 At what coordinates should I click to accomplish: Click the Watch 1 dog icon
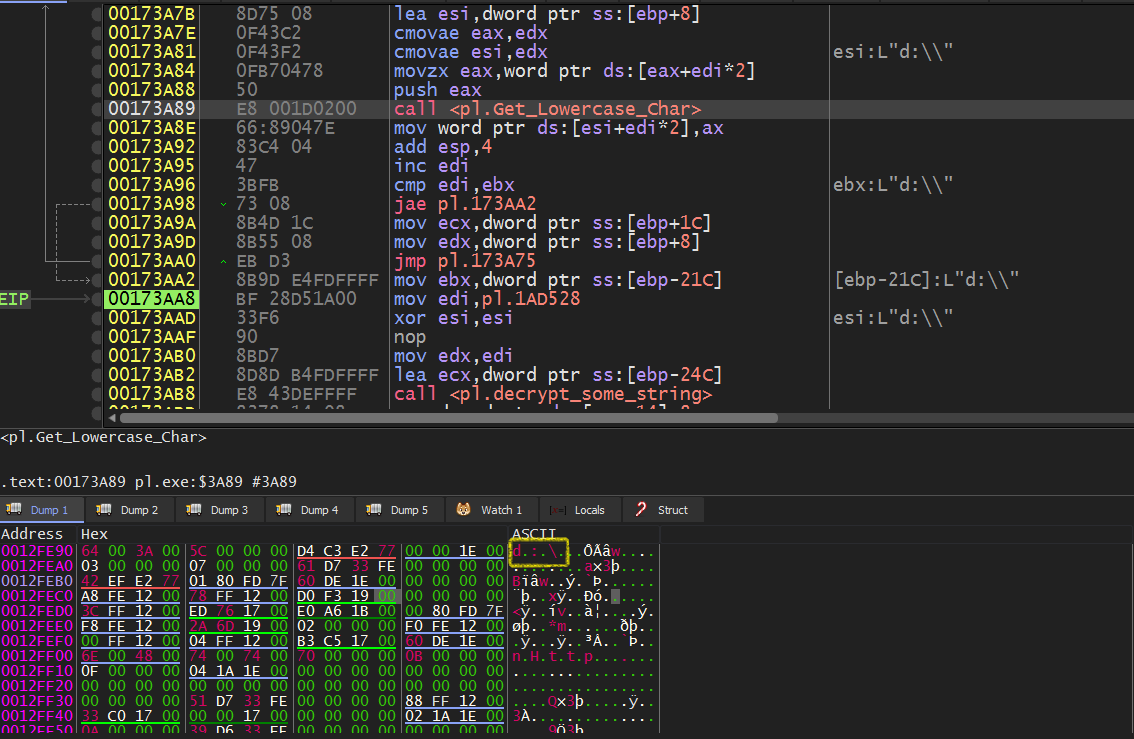(x=464, y=509)
